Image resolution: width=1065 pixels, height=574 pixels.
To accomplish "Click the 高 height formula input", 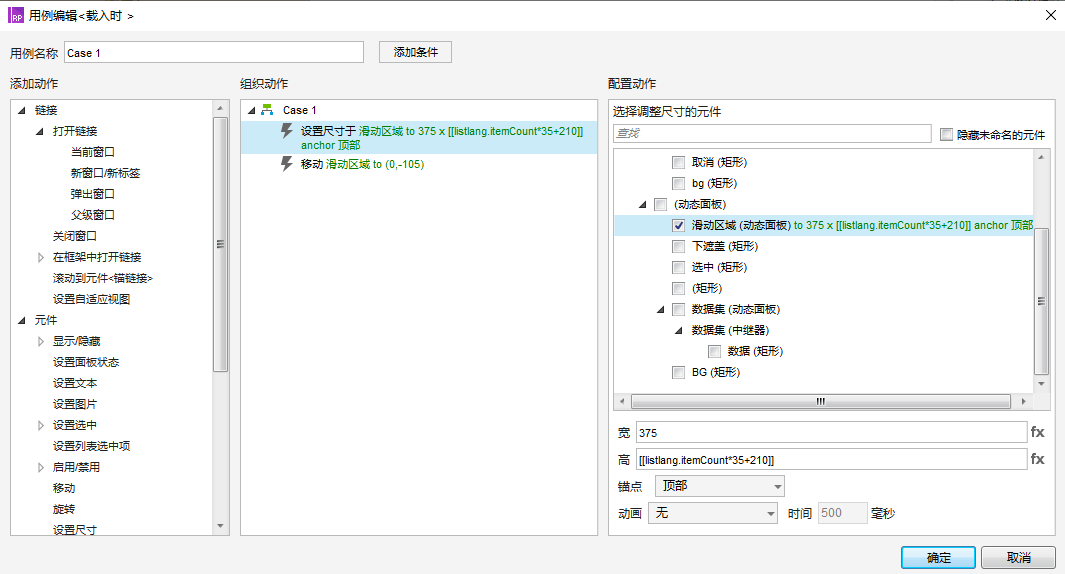I will pos(831,459).
